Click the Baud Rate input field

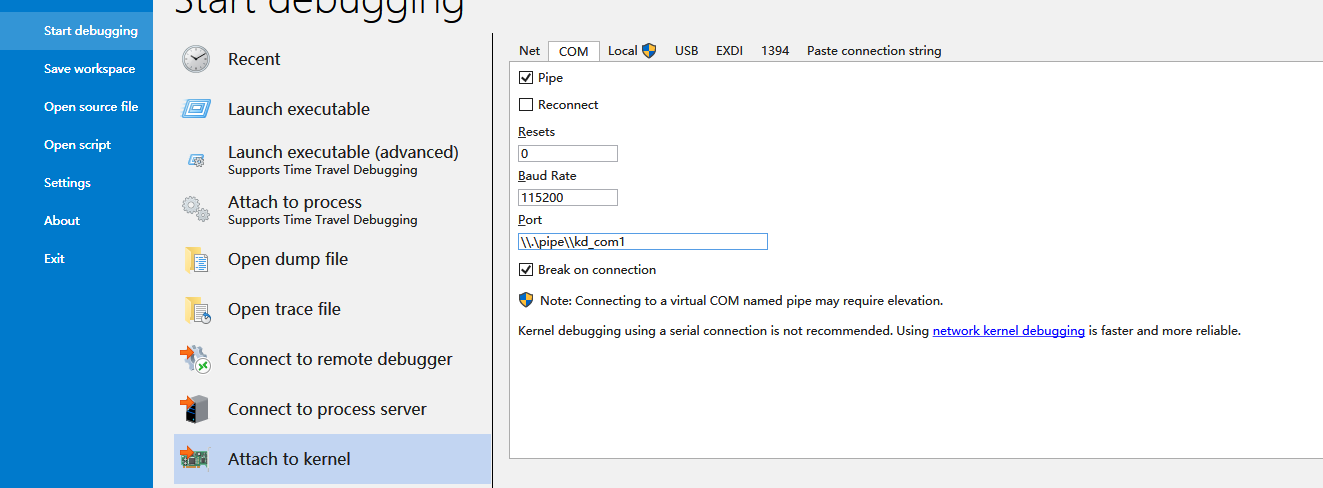(x=567, y=198)
